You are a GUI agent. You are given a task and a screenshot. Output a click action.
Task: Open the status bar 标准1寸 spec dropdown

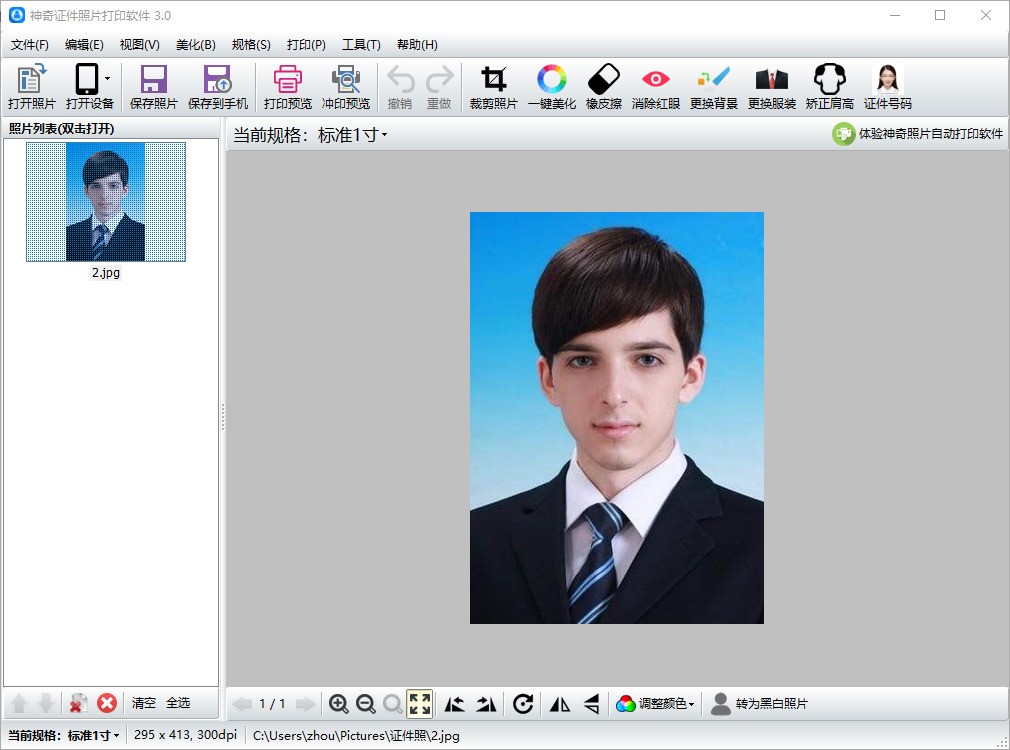coord(93,736)
